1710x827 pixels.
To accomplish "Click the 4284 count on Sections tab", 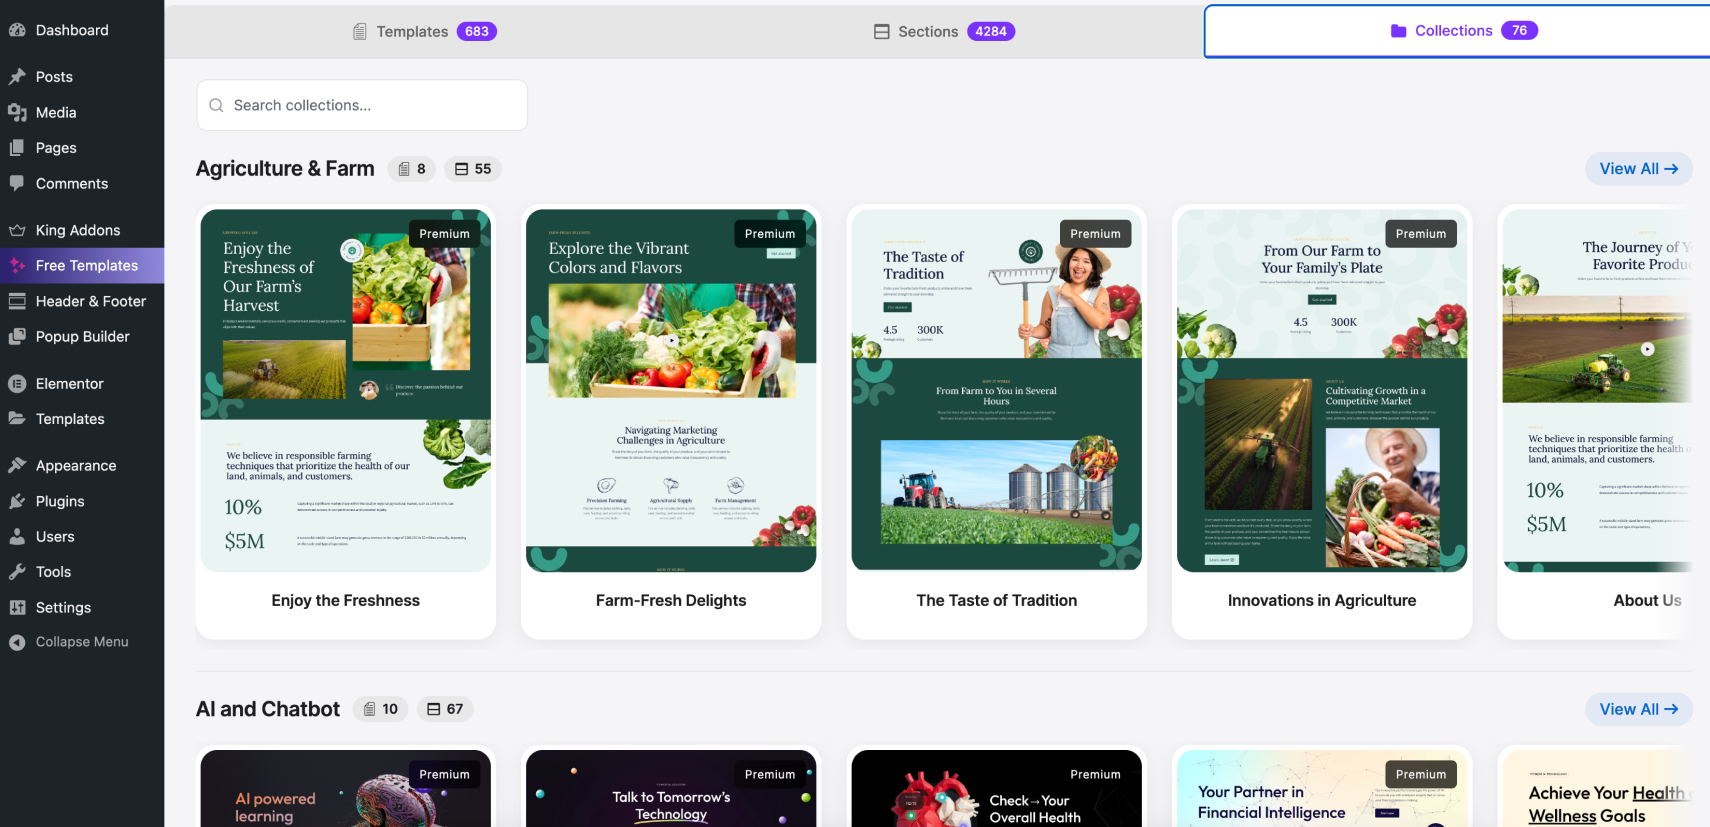I will click(991, 31).
